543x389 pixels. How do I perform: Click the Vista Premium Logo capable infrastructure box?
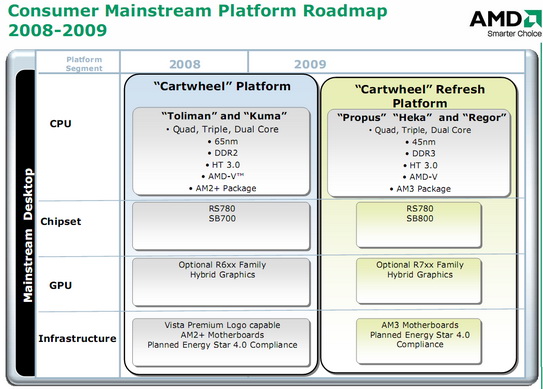(x=221, y=342)
